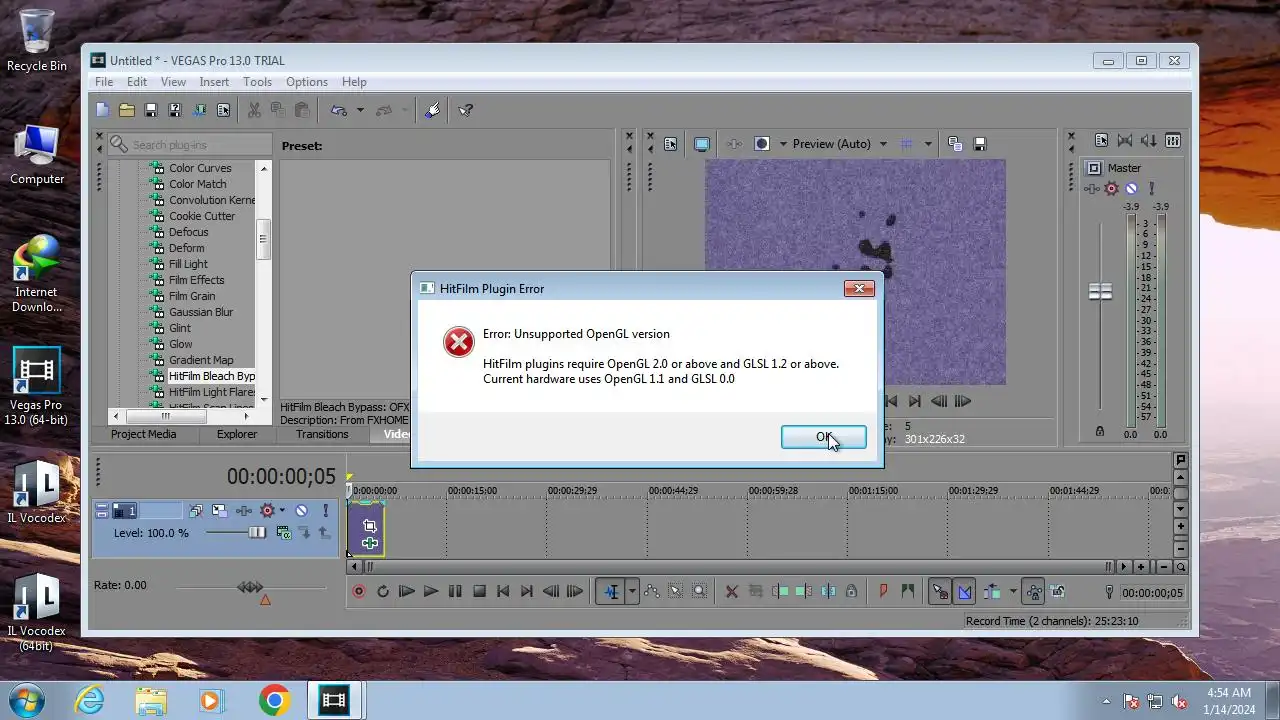Switch to the Explorer tab
The height and width of the screenshot is (720, 1280).
click(x=237, y=434)
